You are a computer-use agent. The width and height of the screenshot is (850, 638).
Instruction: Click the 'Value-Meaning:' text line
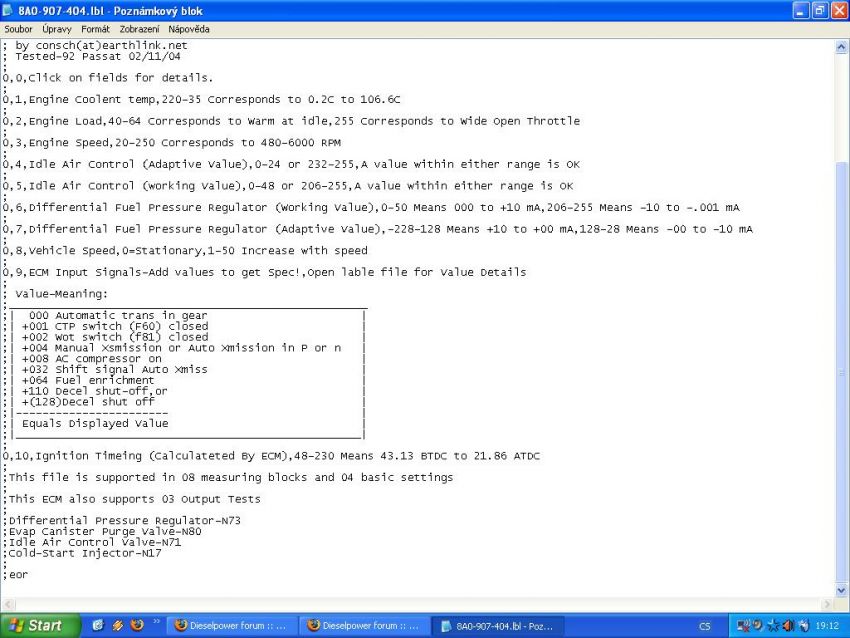click(61, 294)
